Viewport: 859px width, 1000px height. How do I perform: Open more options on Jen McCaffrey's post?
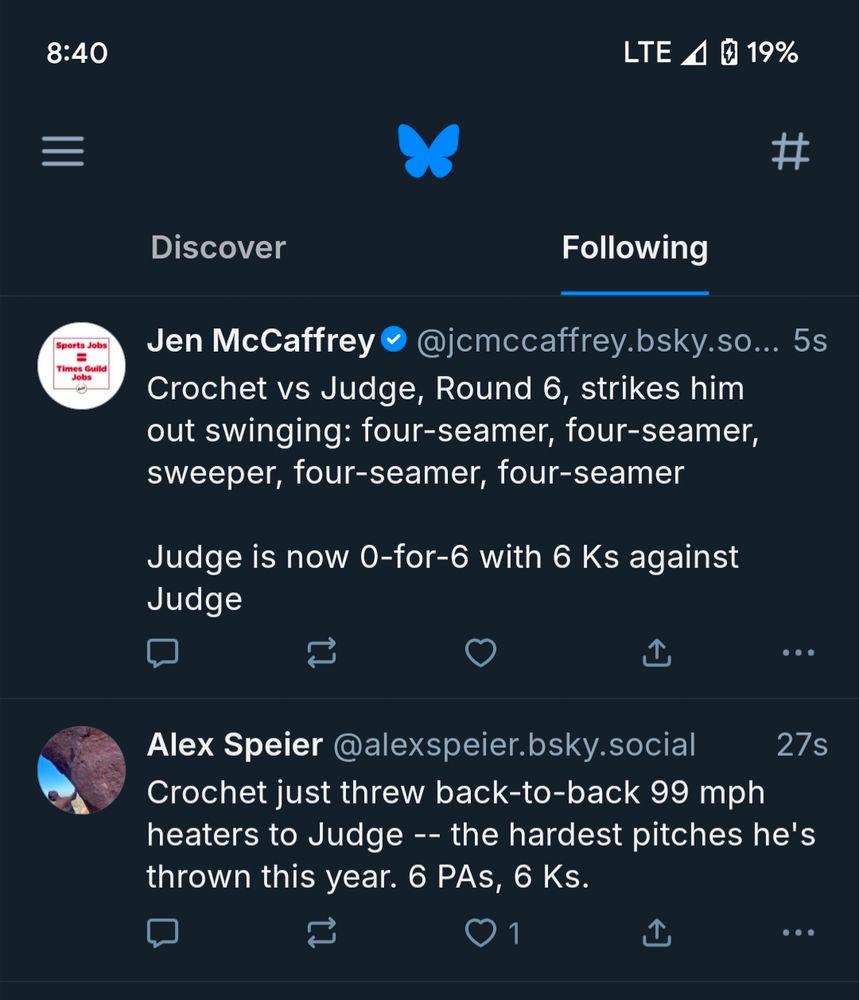coord(797,653)
